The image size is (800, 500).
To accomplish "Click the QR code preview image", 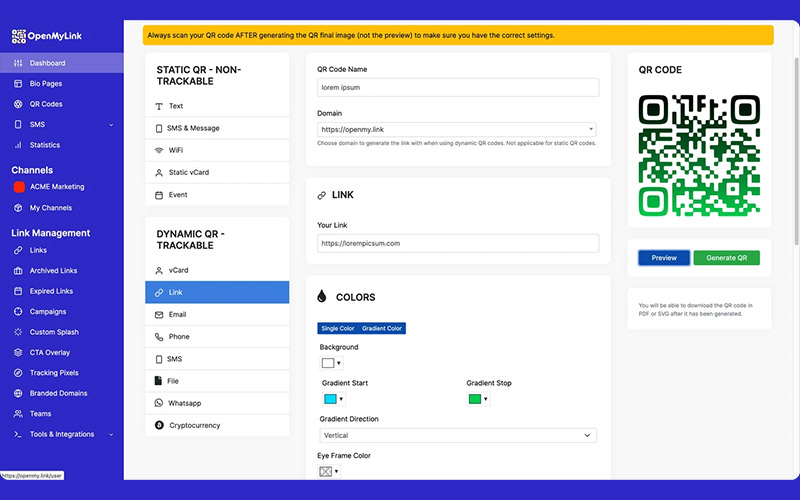I will [x=699, y=155].
